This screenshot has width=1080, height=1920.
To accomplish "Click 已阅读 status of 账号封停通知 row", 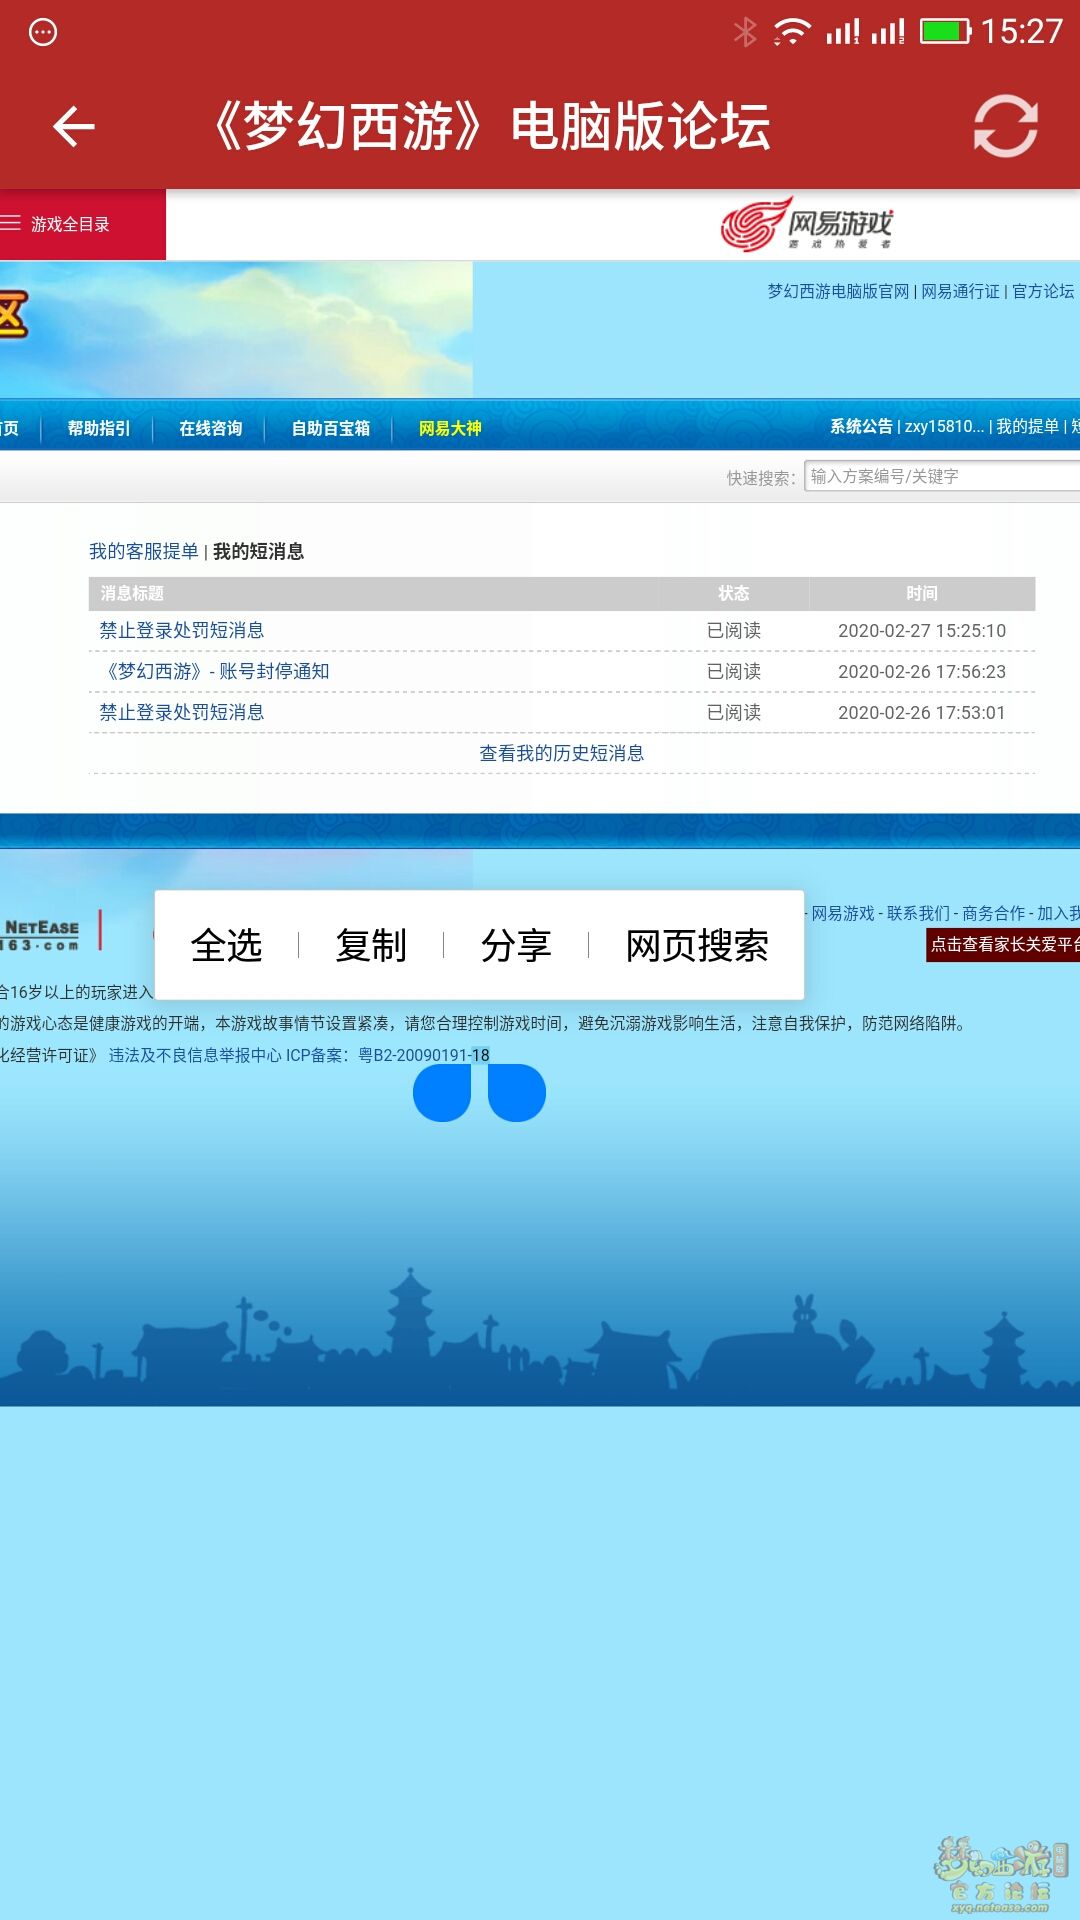I will click(x=734, y=672).
